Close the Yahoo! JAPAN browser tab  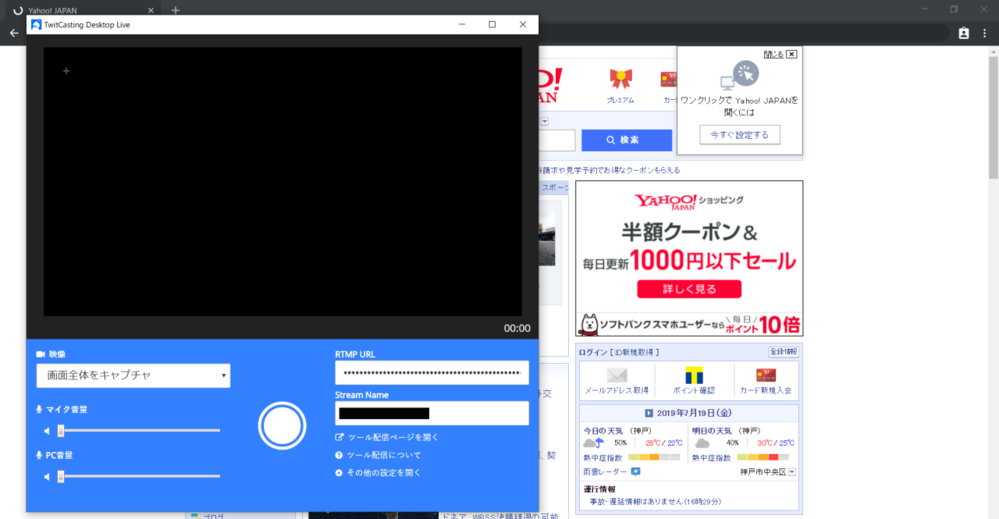pyautogui.click(x=150, y=10)
